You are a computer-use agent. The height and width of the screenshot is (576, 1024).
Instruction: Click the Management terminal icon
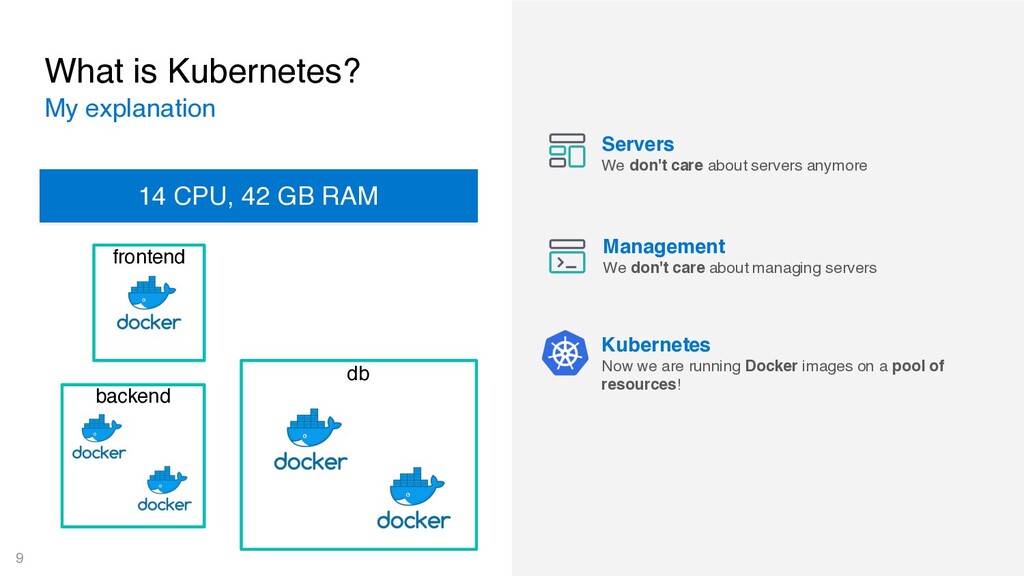tap(567, 255)
